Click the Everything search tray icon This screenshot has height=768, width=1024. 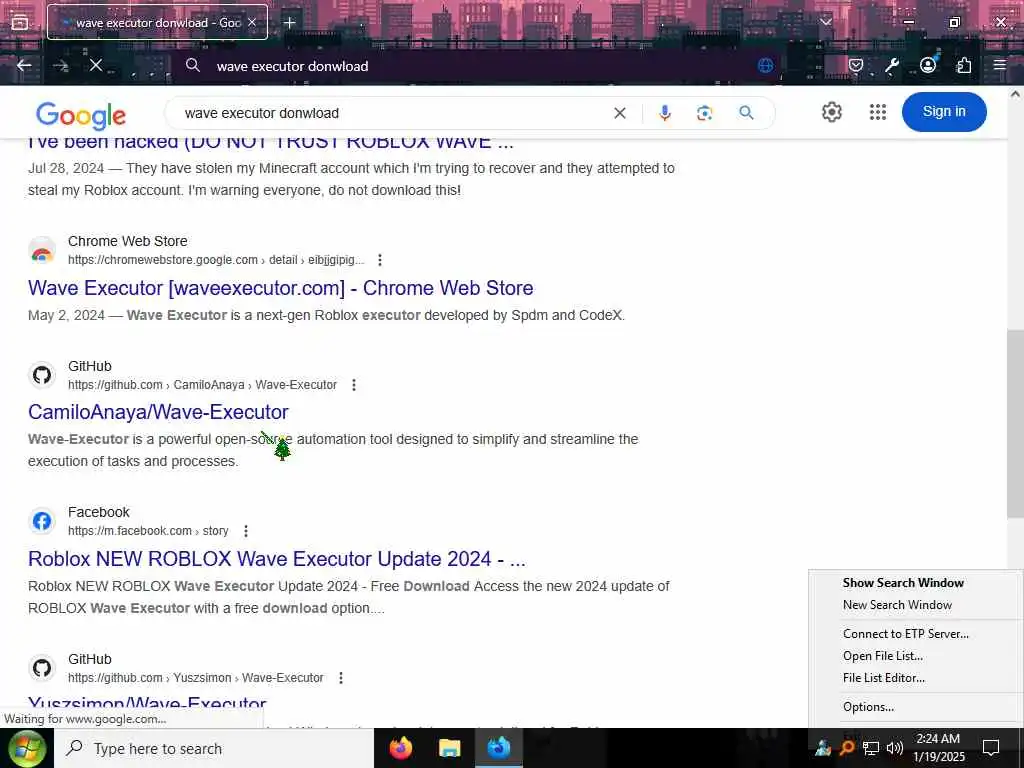[847, 748]
